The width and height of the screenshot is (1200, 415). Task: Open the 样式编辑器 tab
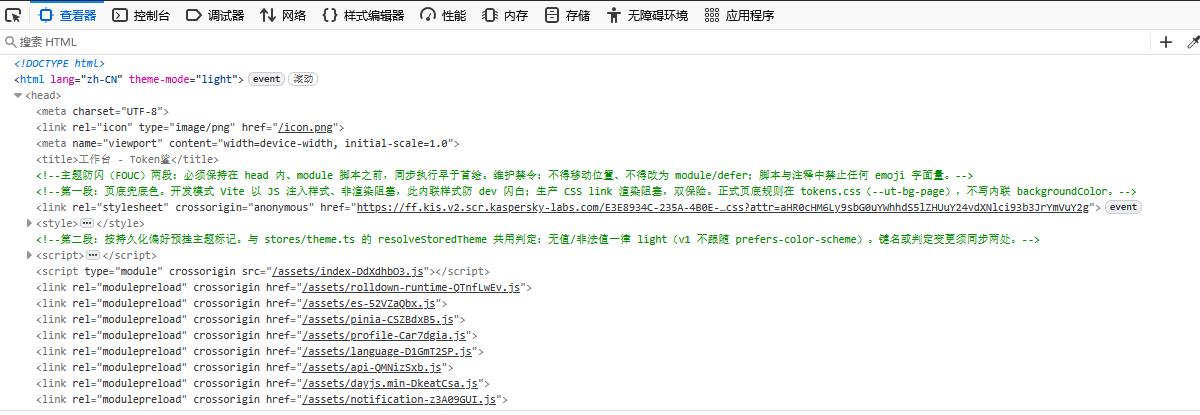pos(363,15)
